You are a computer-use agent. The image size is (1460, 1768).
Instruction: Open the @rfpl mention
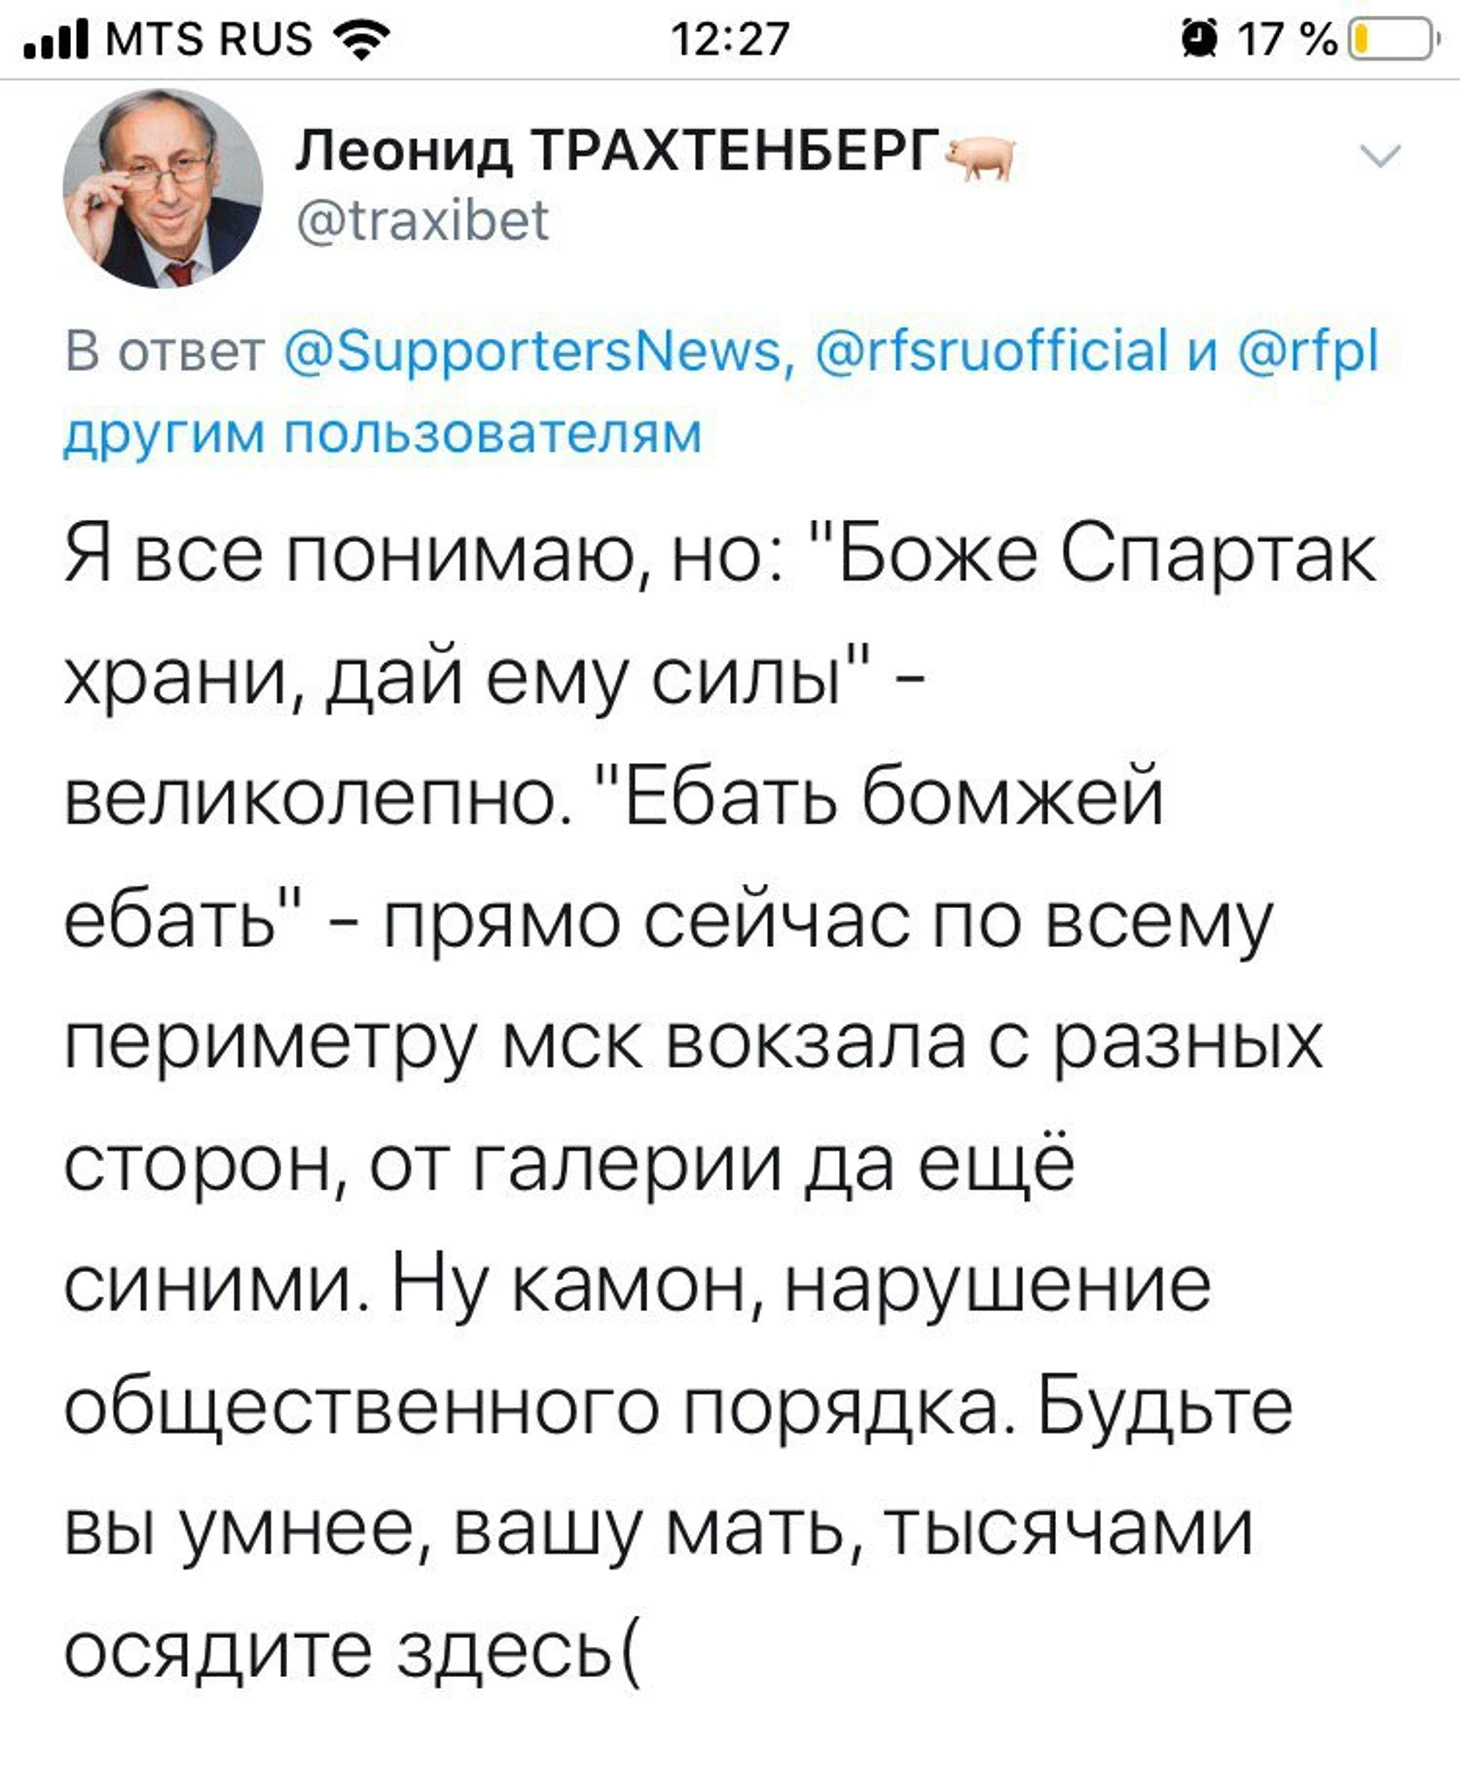click(x=1310, y=351)
